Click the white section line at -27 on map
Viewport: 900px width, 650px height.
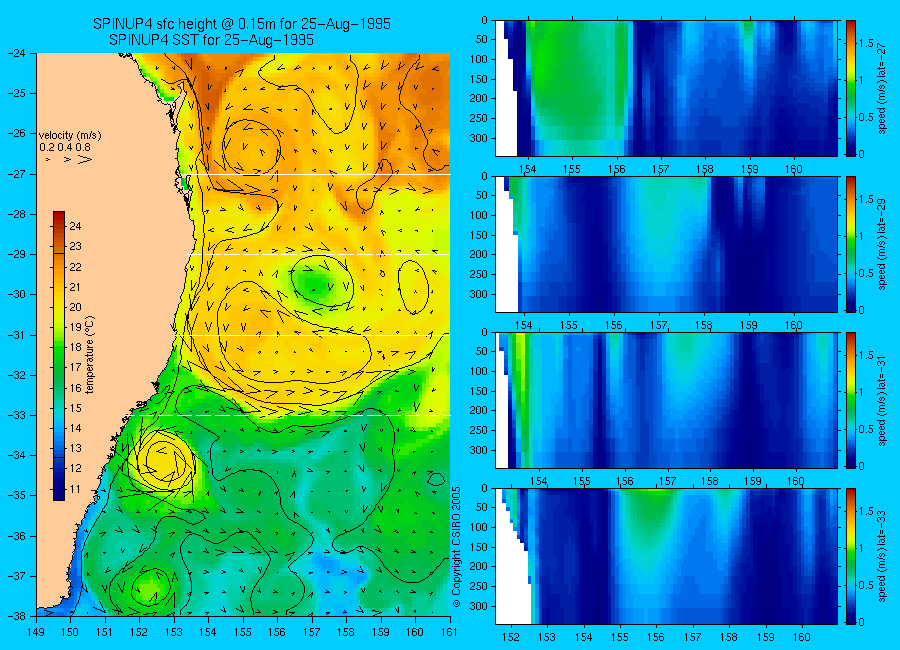pos(319,174)
